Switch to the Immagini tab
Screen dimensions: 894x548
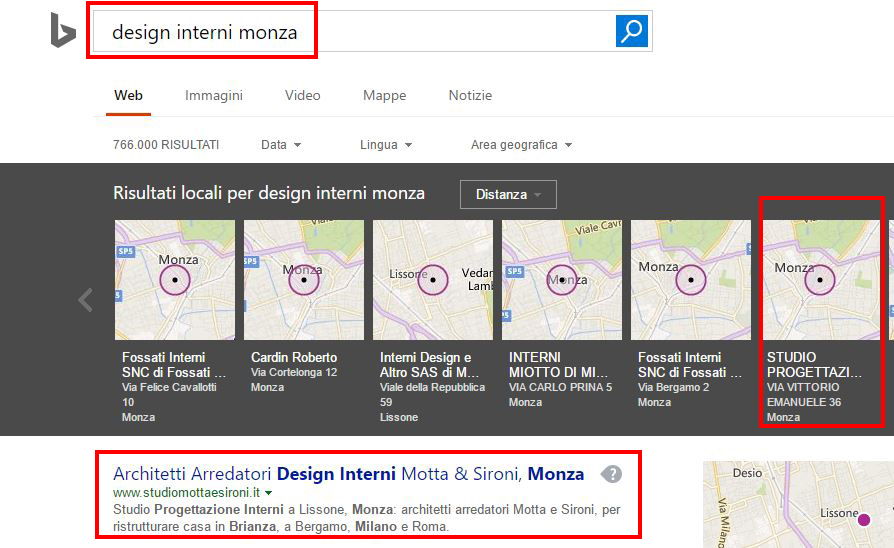coord(214,95)
